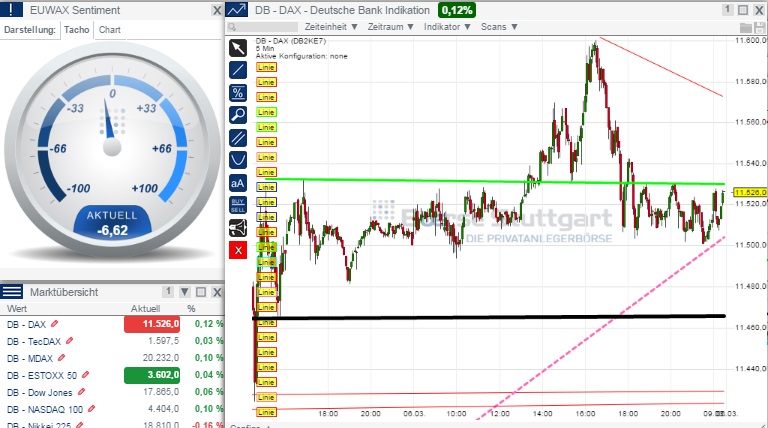
Task: Click the 20.232,0 MDAX value
Action: pyautogui.click(x=161, y=358)
